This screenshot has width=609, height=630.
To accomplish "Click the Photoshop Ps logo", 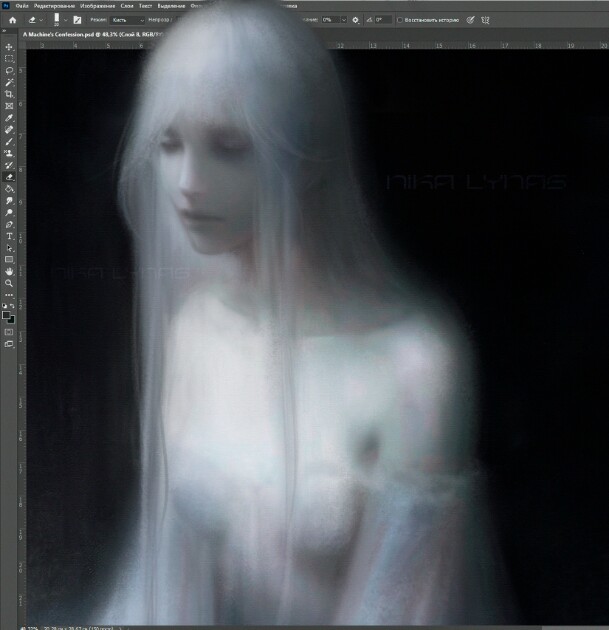I will [x=6, y=6].
